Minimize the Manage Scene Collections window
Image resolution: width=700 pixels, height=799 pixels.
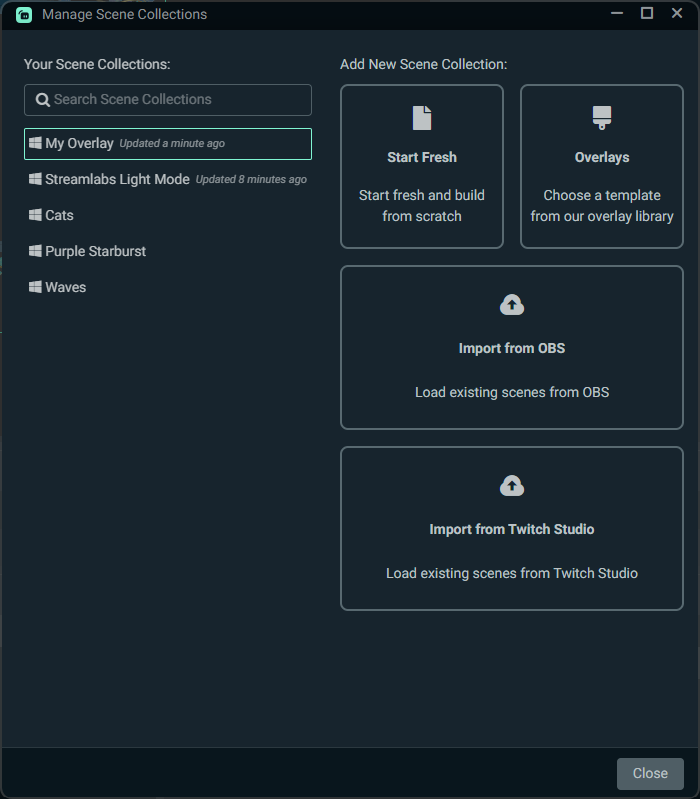pos(617,14)
